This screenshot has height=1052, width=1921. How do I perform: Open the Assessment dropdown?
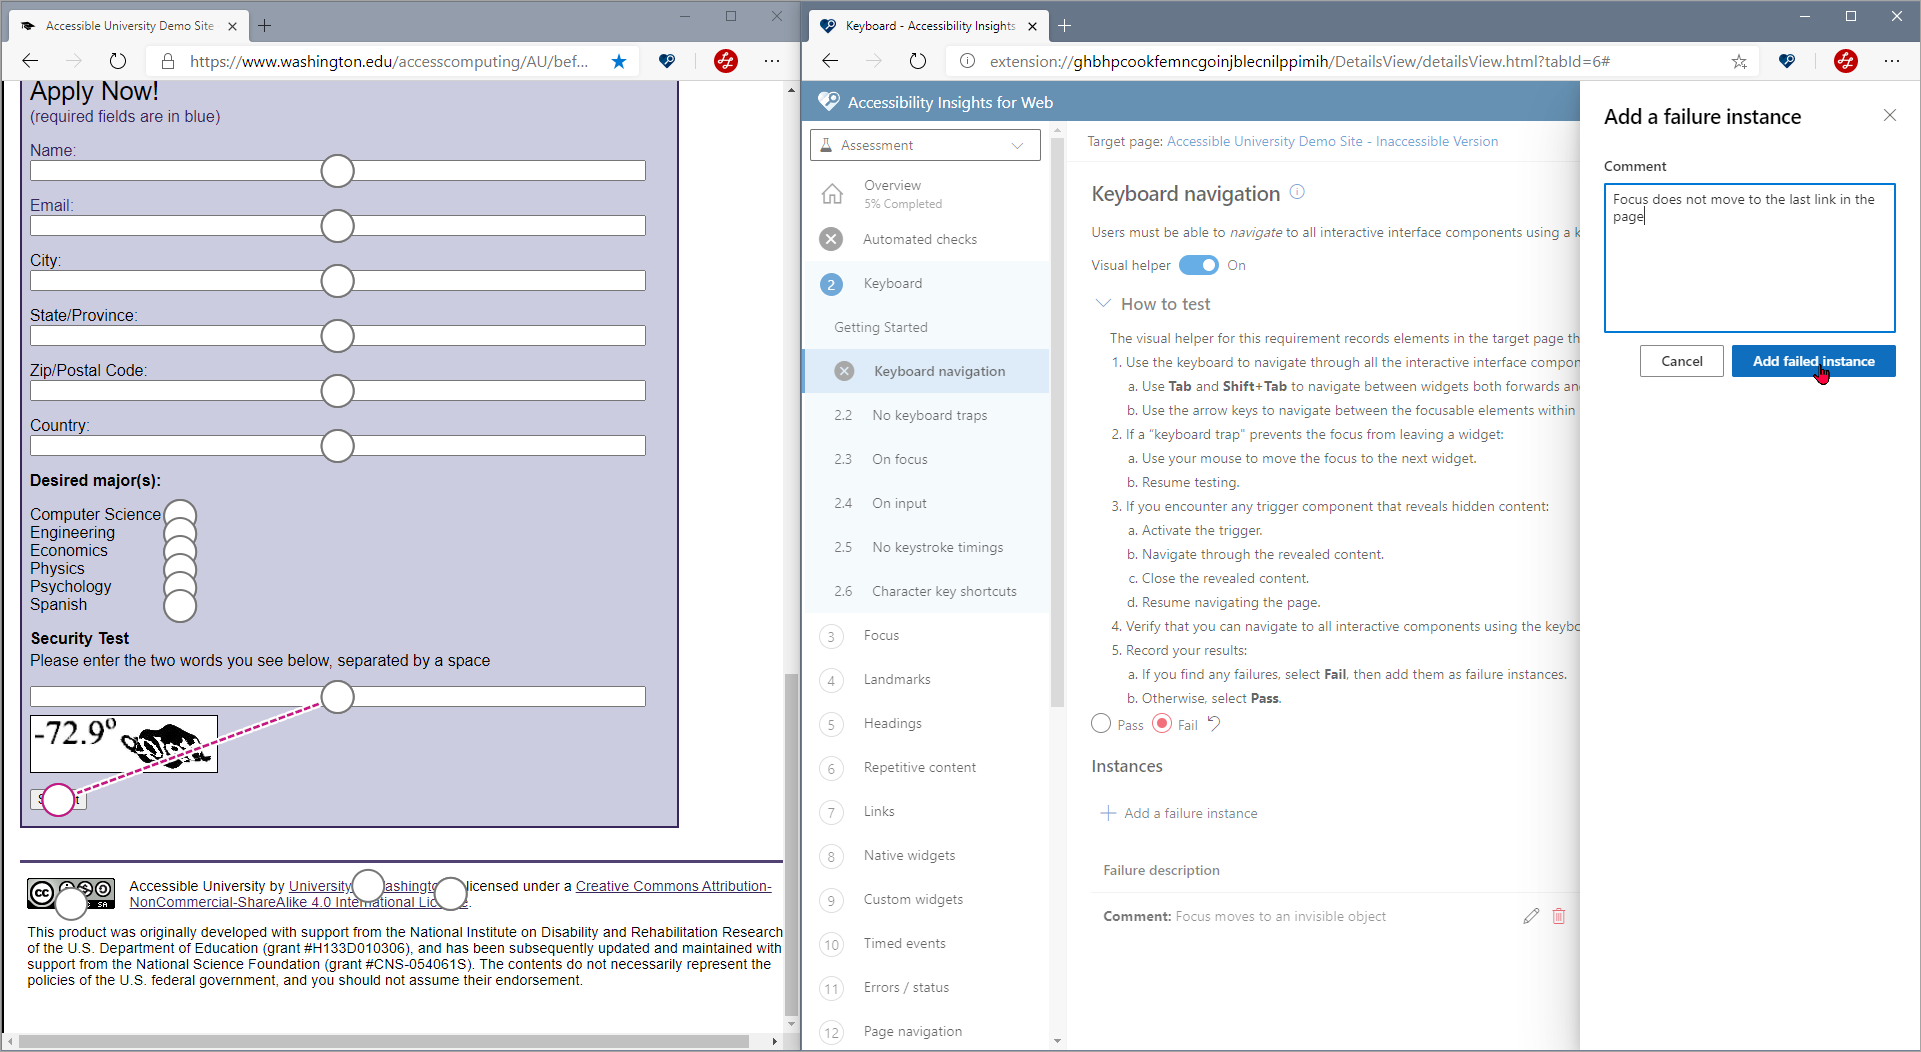click(925, 145)
